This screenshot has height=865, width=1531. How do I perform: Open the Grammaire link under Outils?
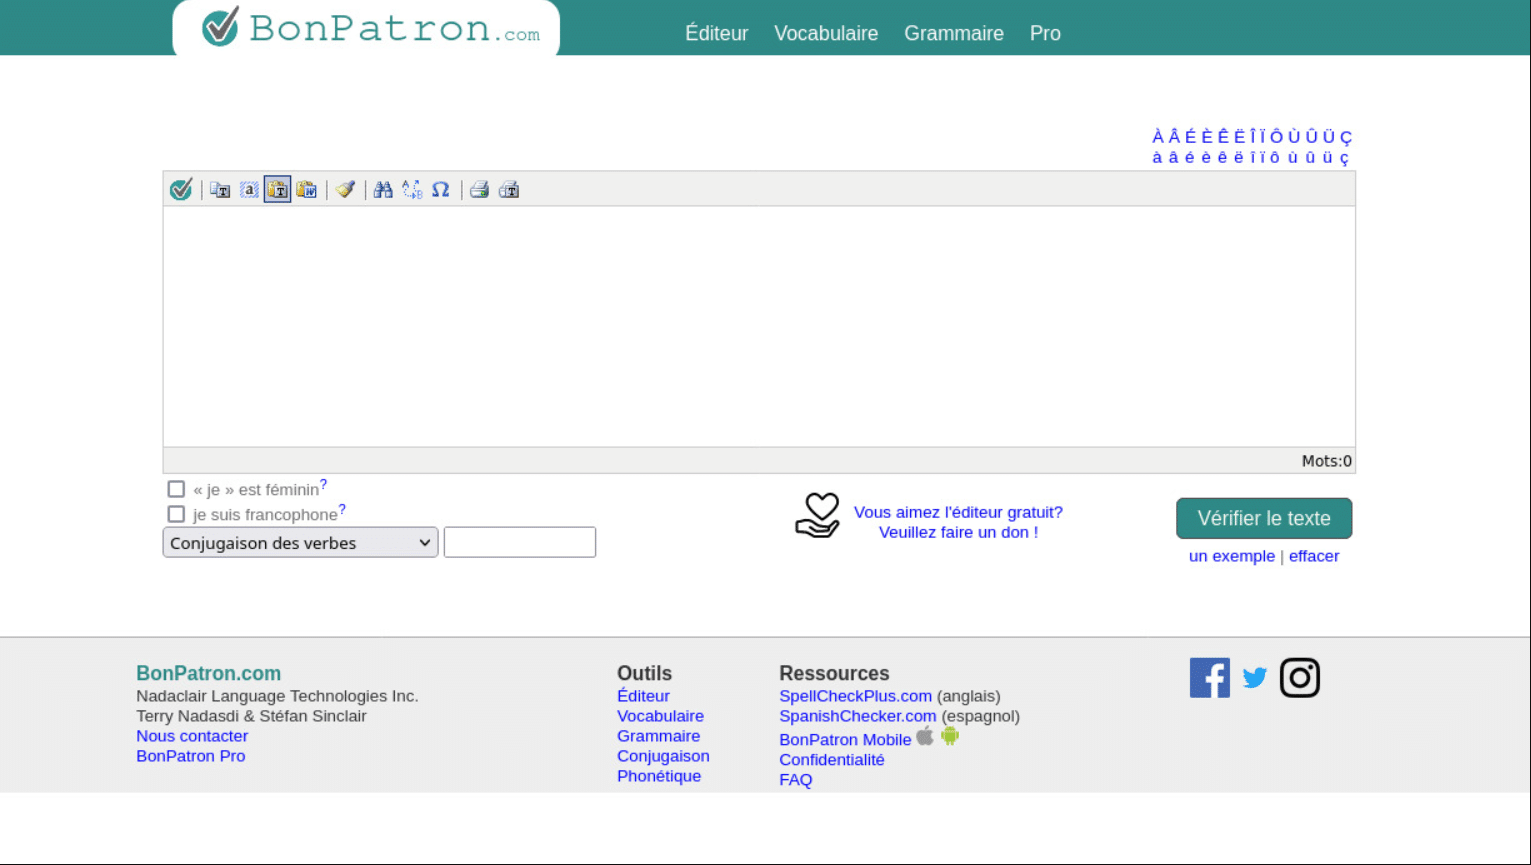[x=658, y=736]
